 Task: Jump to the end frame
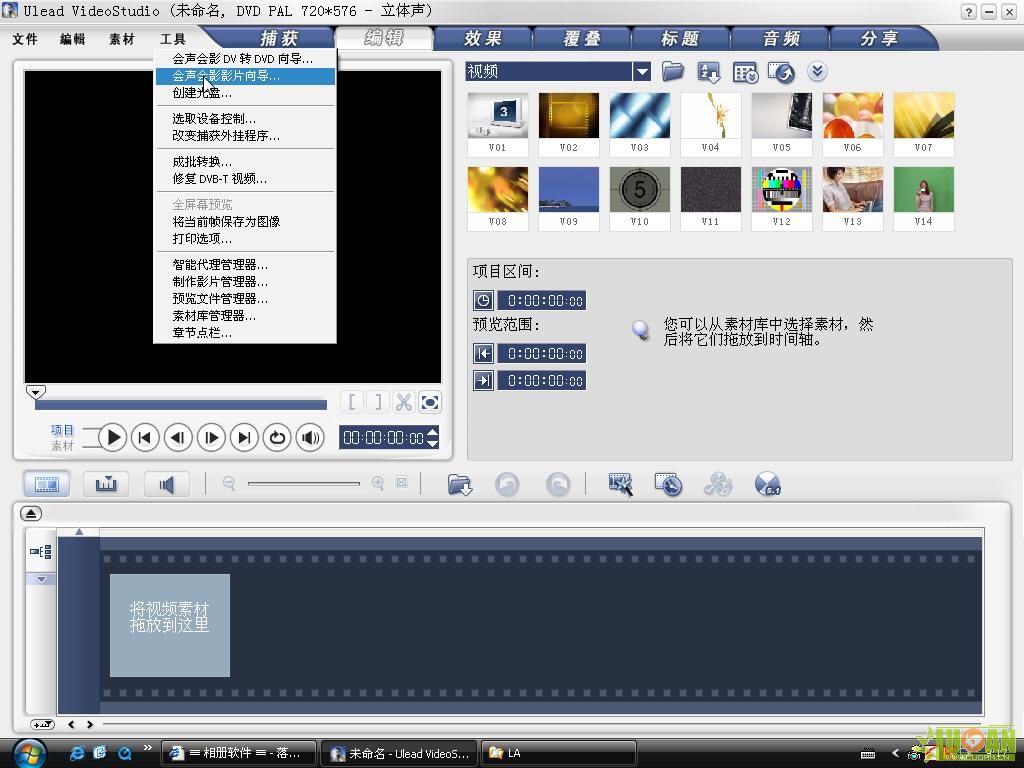(244, 438)
